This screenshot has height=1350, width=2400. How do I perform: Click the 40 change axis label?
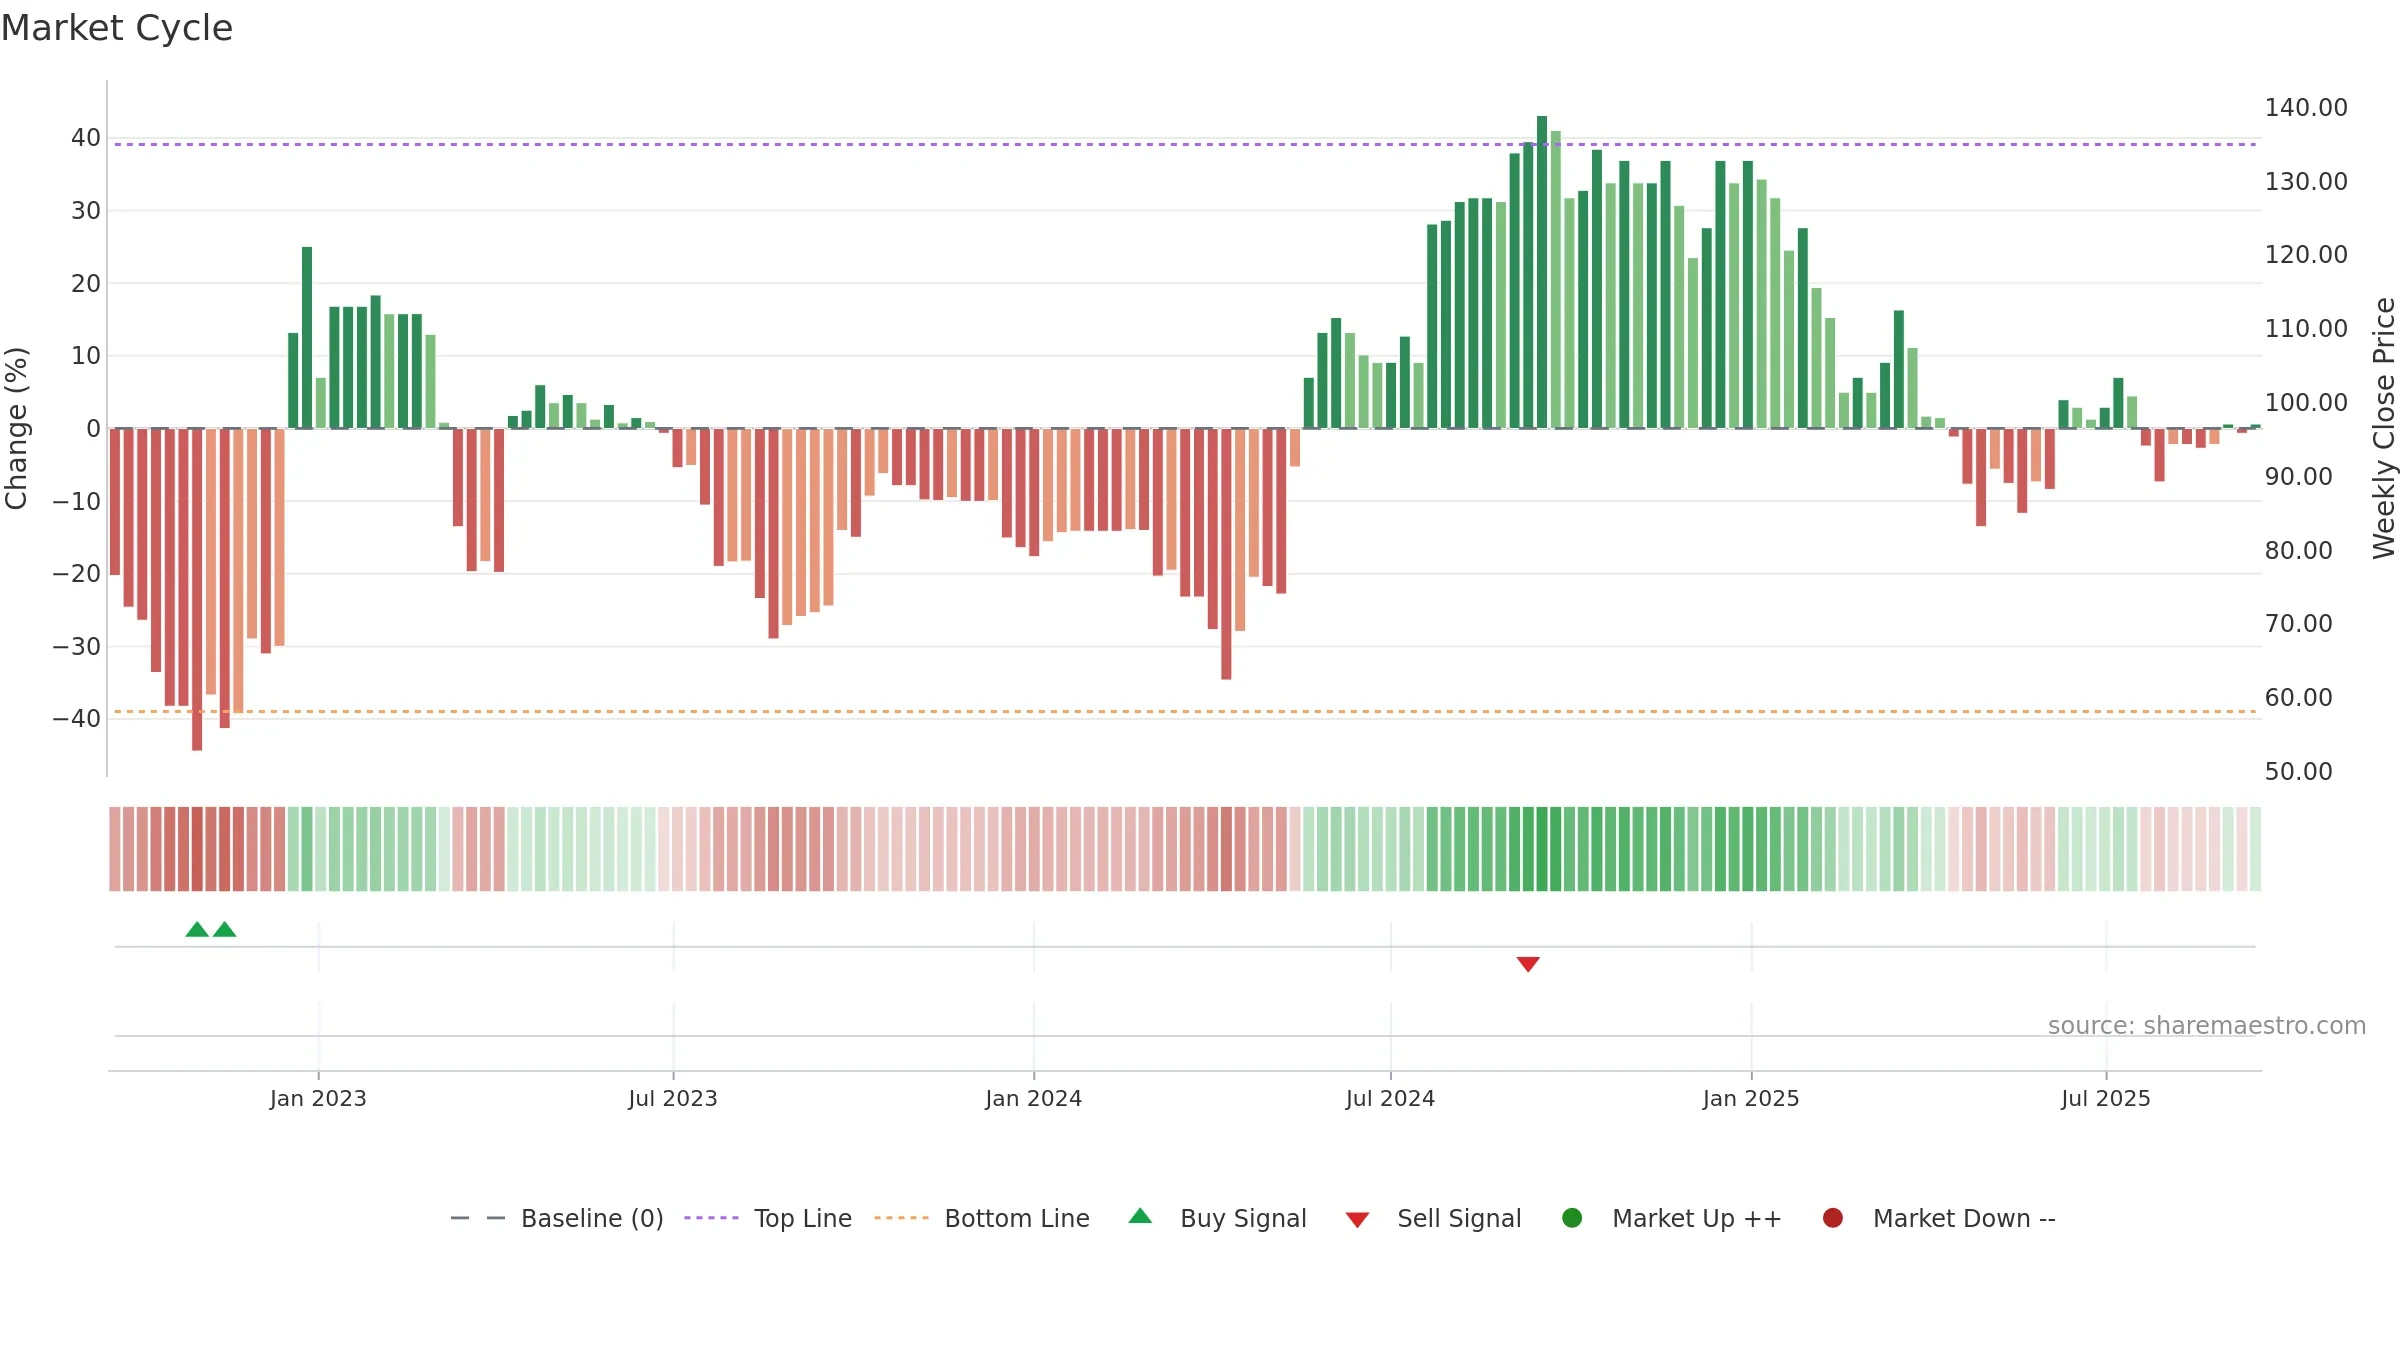point(86,138)
